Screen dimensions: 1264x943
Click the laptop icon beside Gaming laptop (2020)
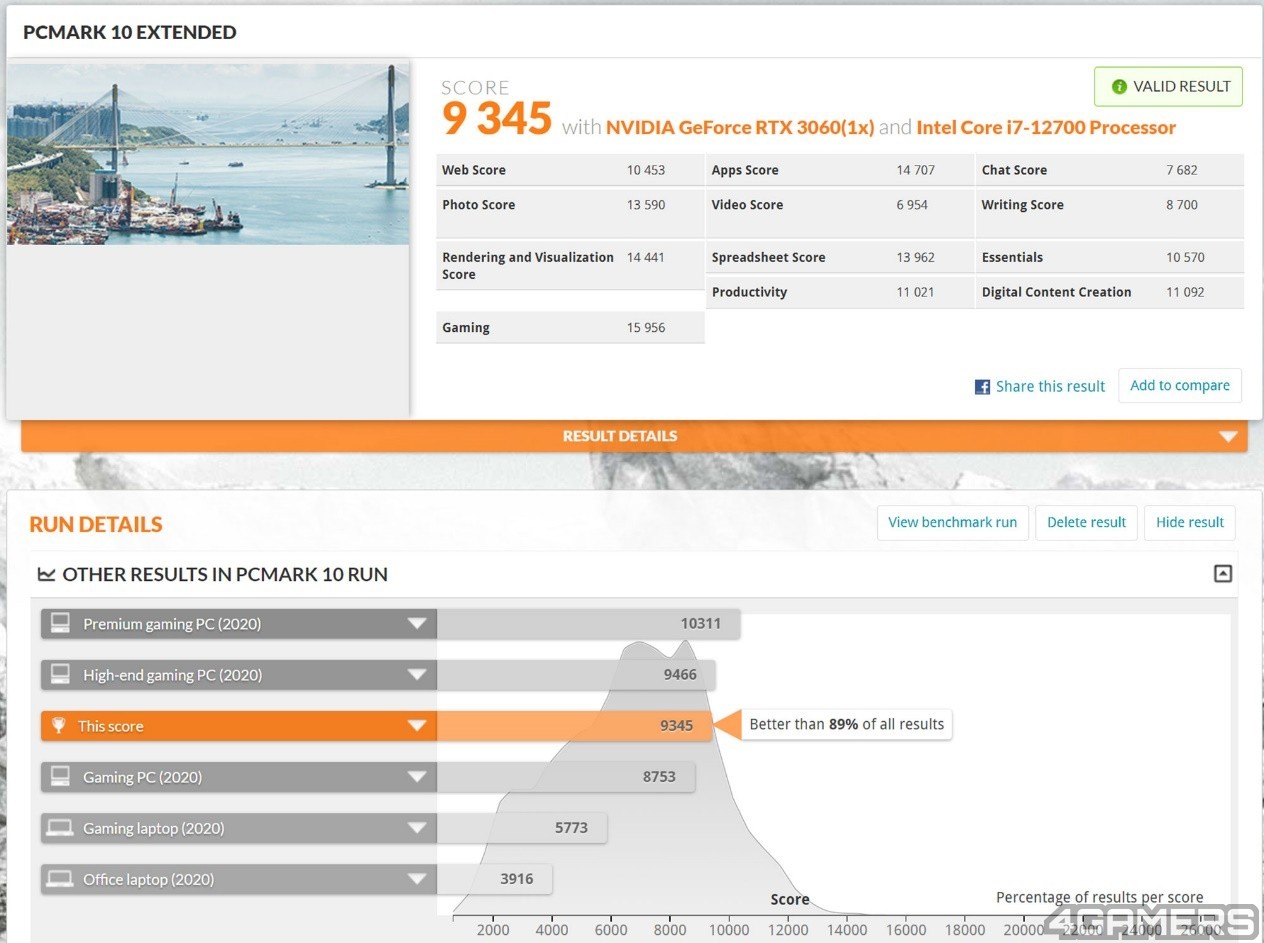pos(60,828)
